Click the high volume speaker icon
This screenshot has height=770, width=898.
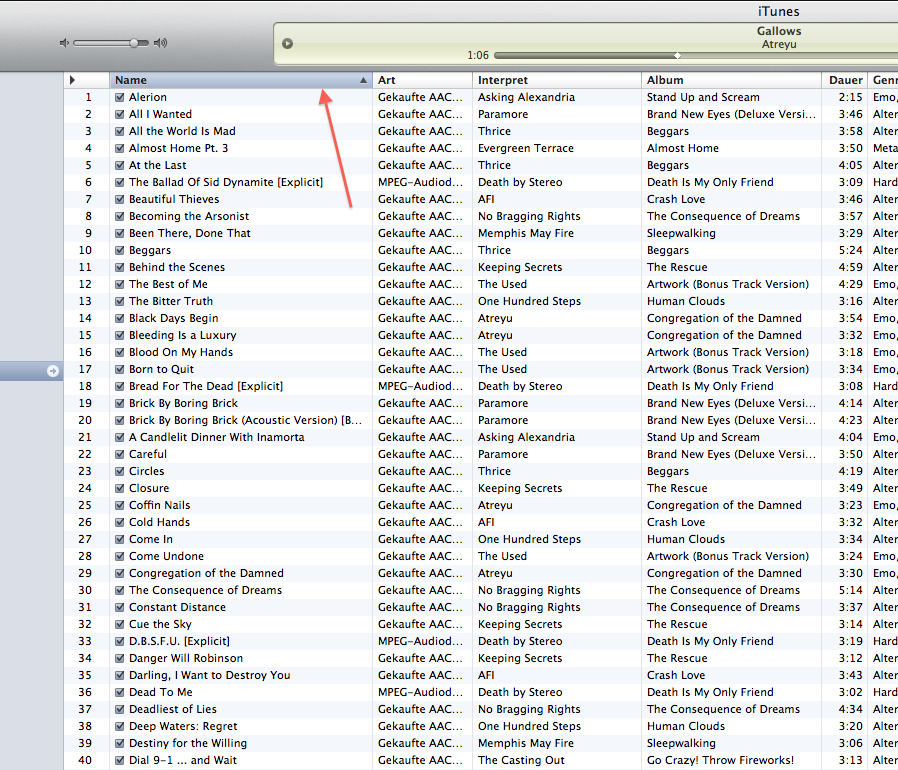[160, 43]
